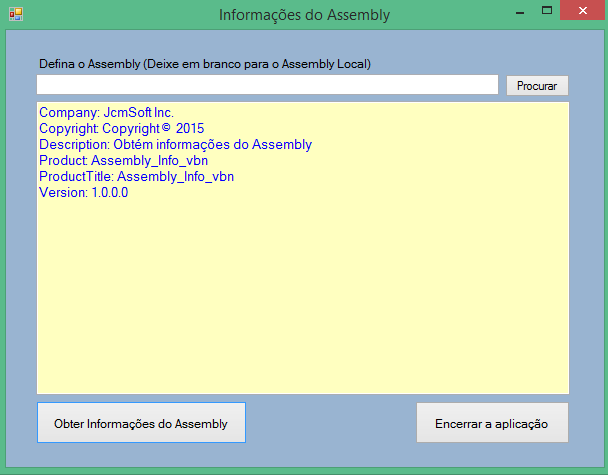Click the 'Copyright: Copyright © 2015' line

121,128
